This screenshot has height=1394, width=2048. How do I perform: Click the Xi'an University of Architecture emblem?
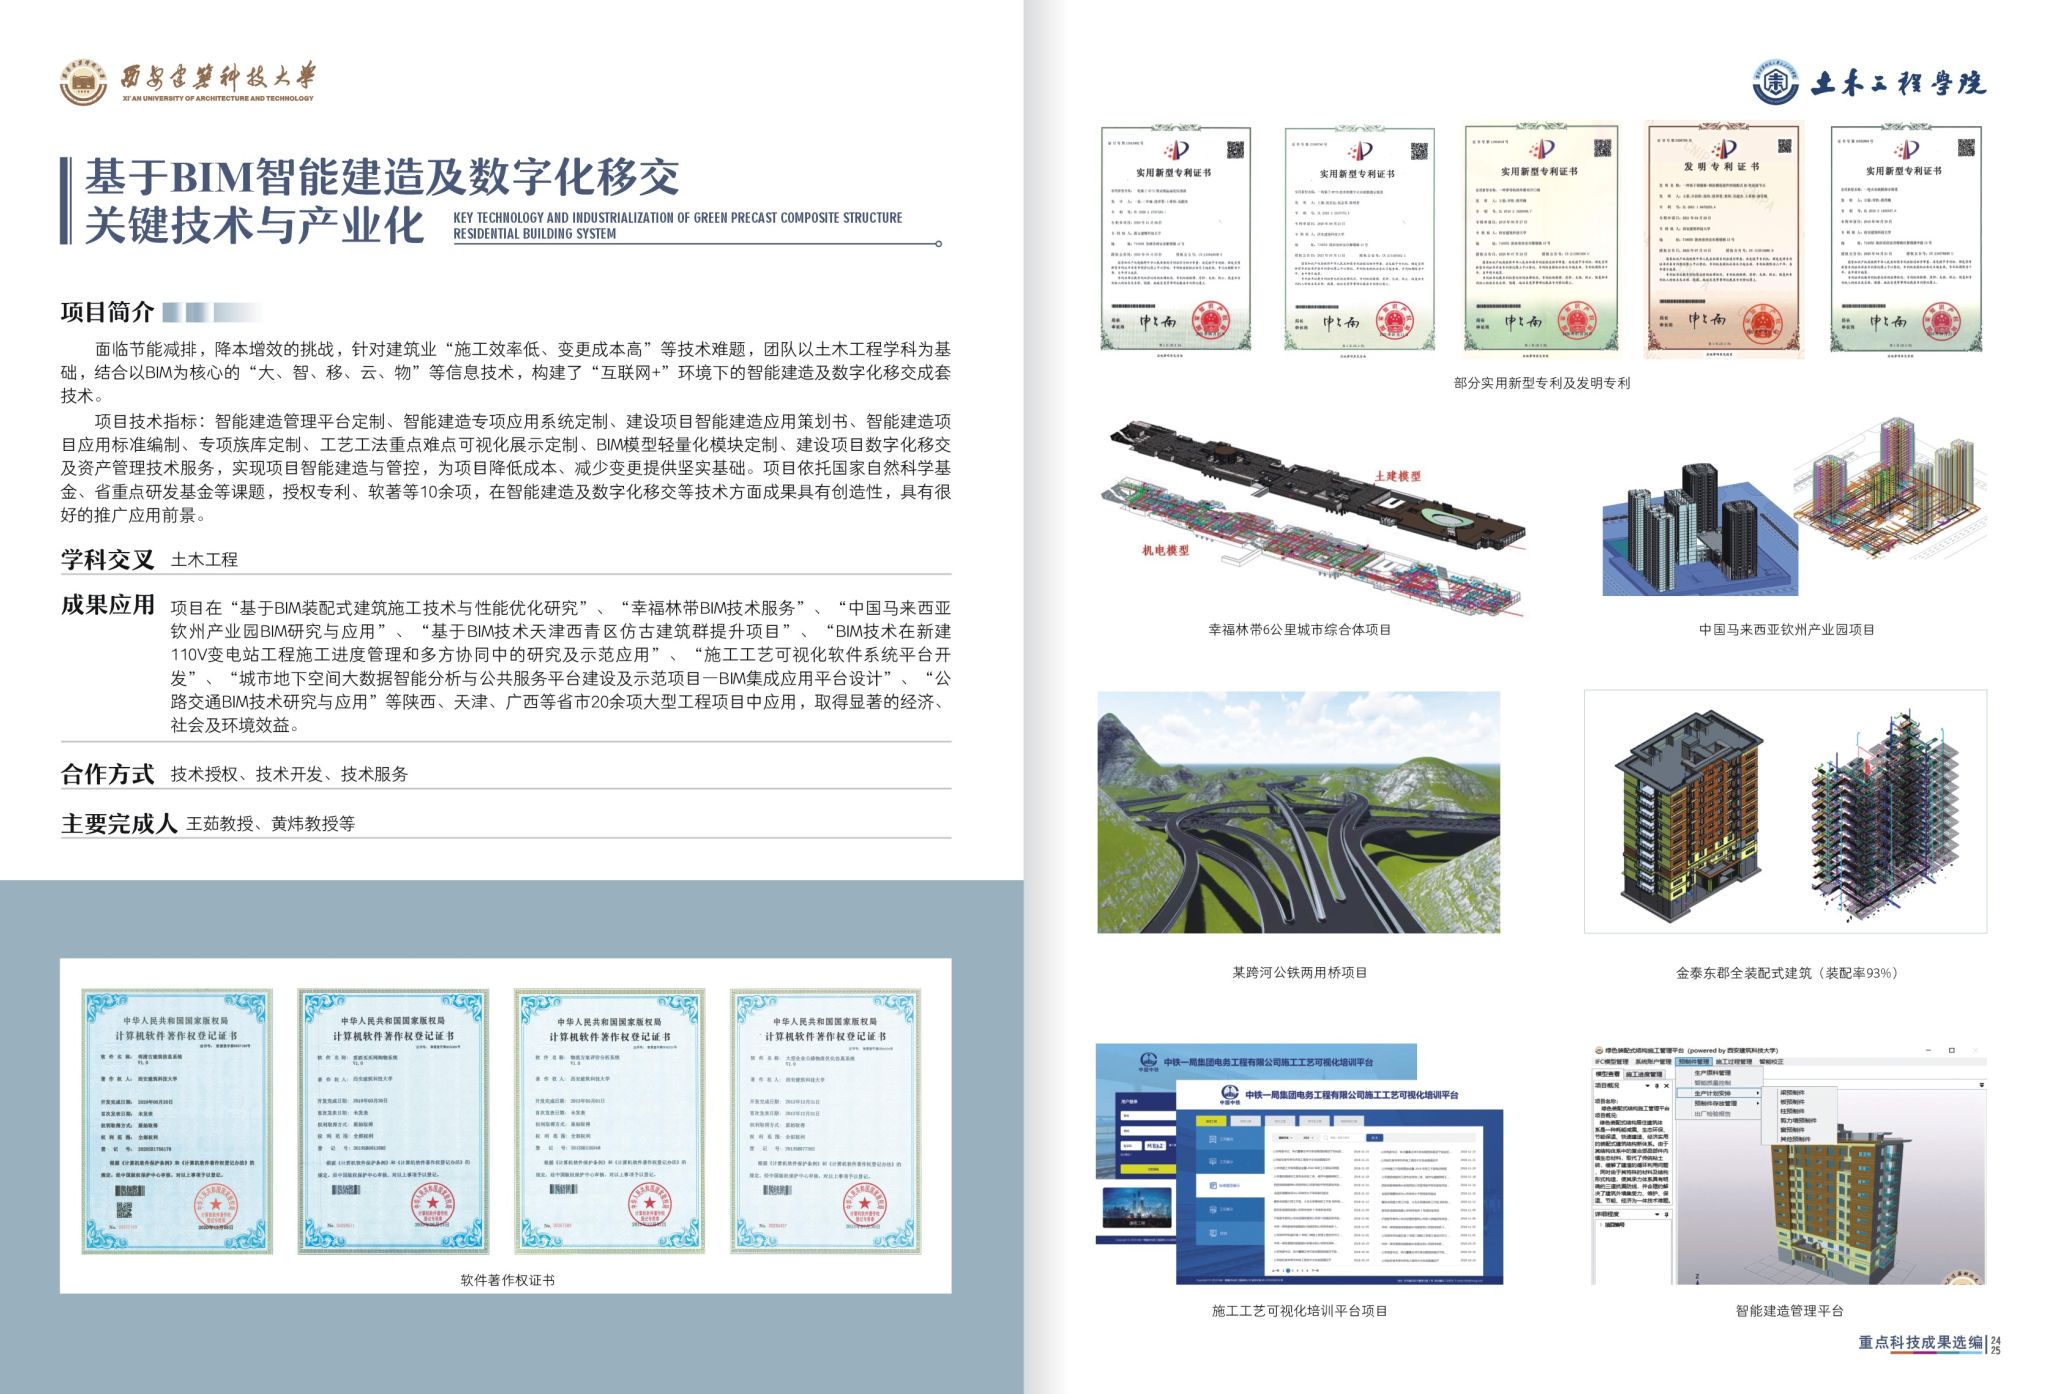pyautogui.click(x=82, y=81)
